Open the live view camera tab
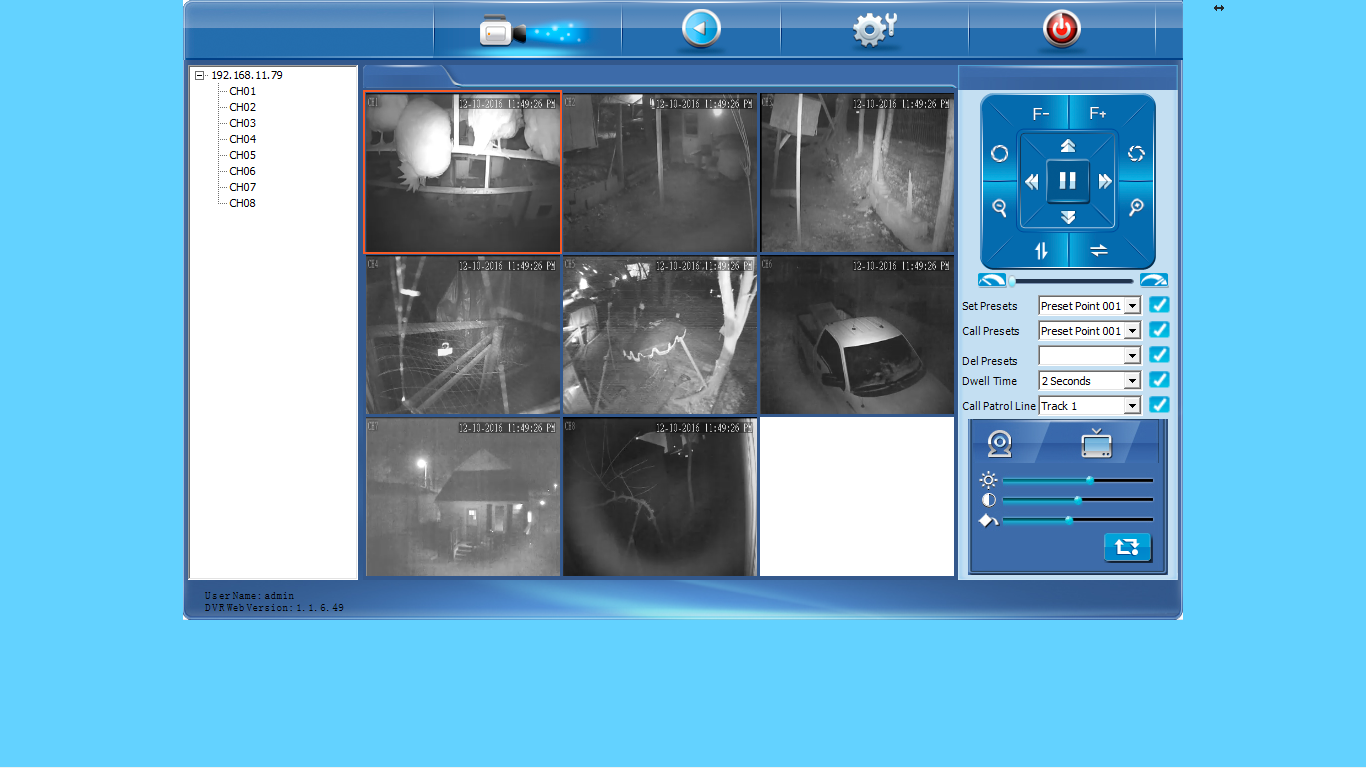This screenshot has height=768, width=1366. [x=527, y=30]
